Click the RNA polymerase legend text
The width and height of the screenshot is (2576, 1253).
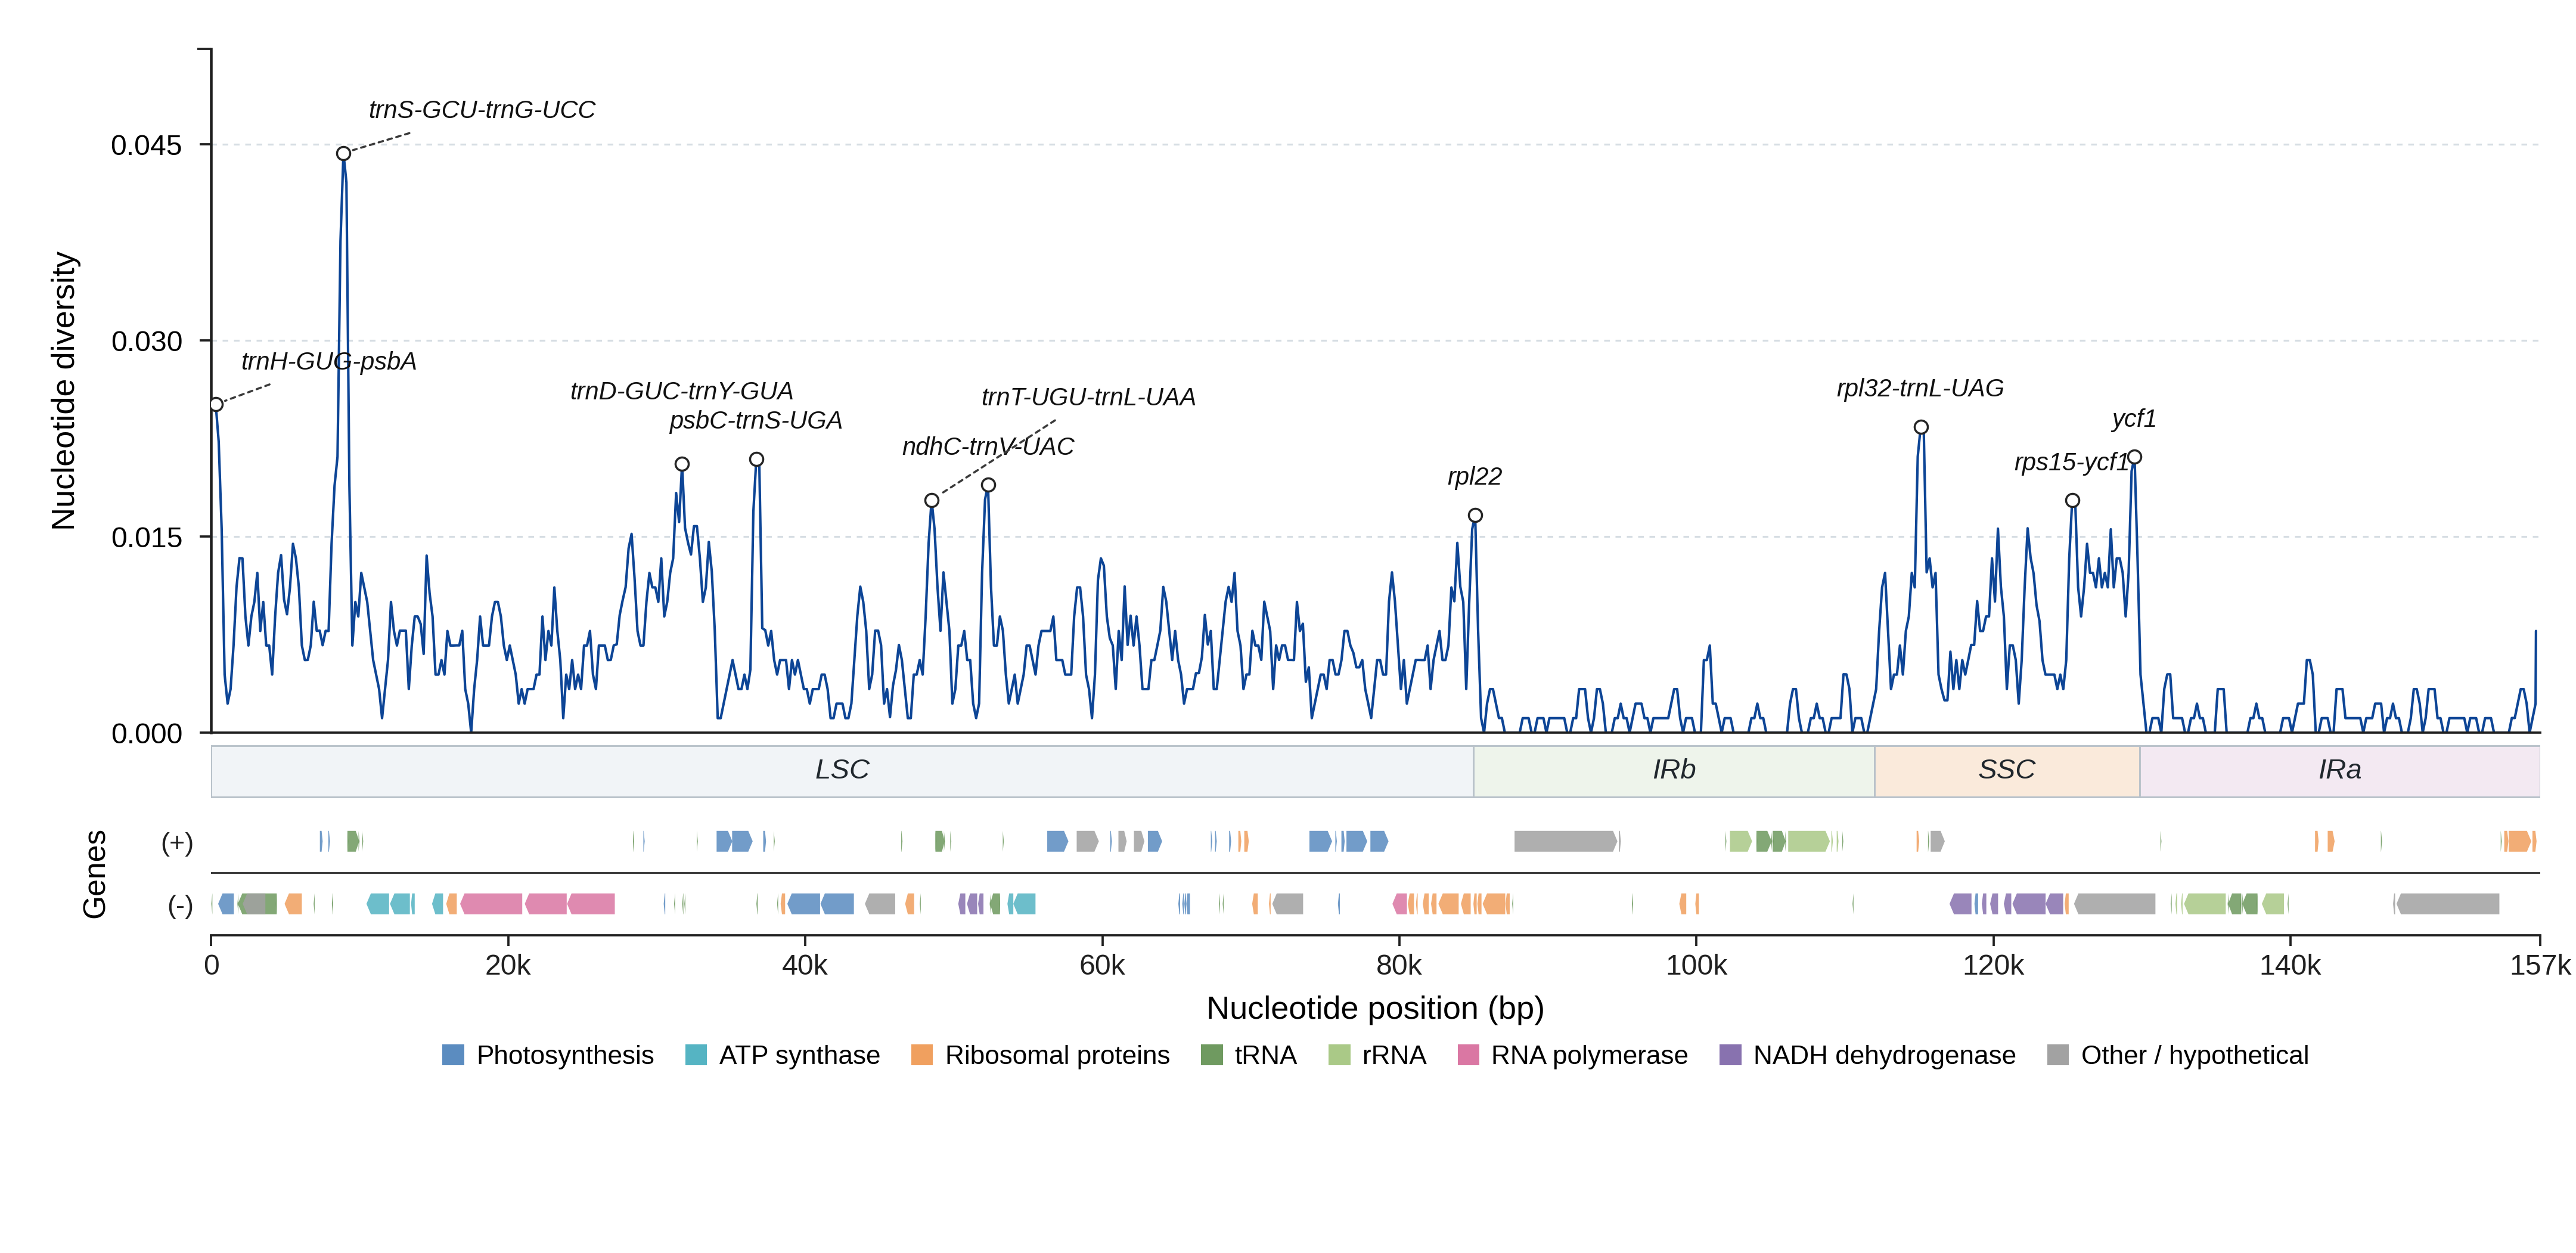coord(1590,1056)
